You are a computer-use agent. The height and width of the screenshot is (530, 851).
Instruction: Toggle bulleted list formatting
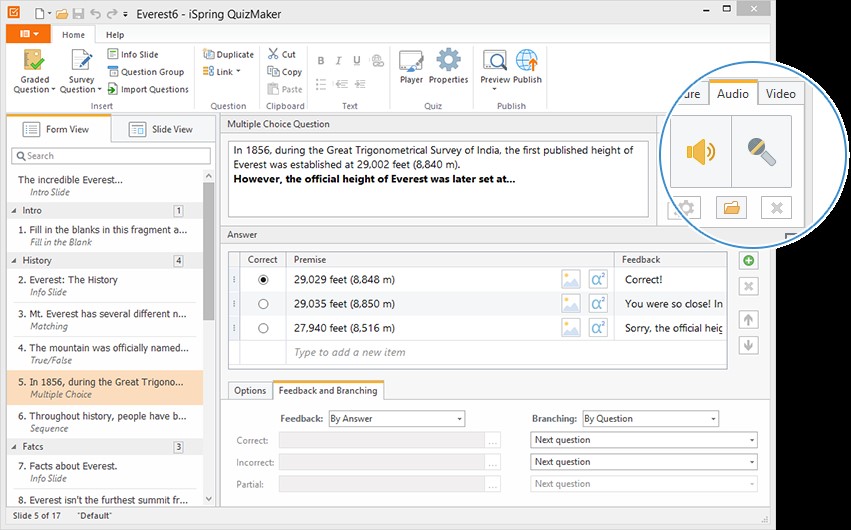click(x=321, y=84)
